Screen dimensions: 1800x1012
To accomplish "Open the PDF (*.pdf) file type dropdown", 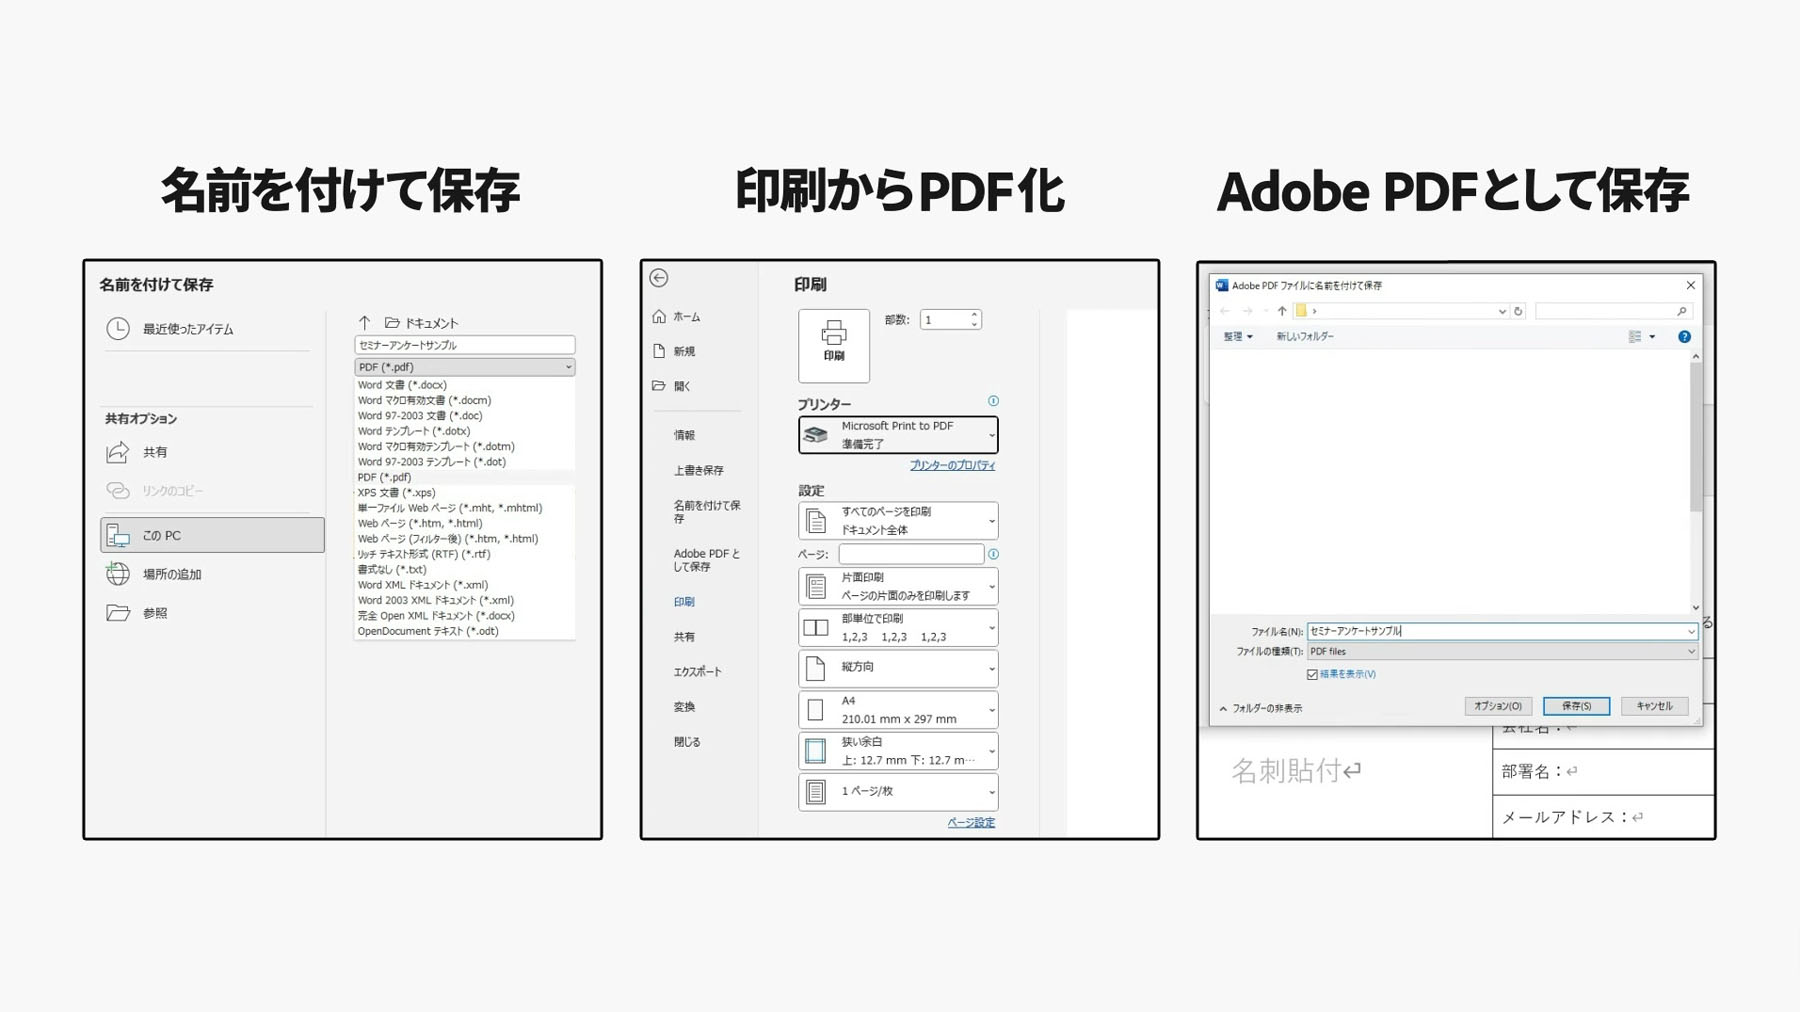I will [x=465, y=367].
